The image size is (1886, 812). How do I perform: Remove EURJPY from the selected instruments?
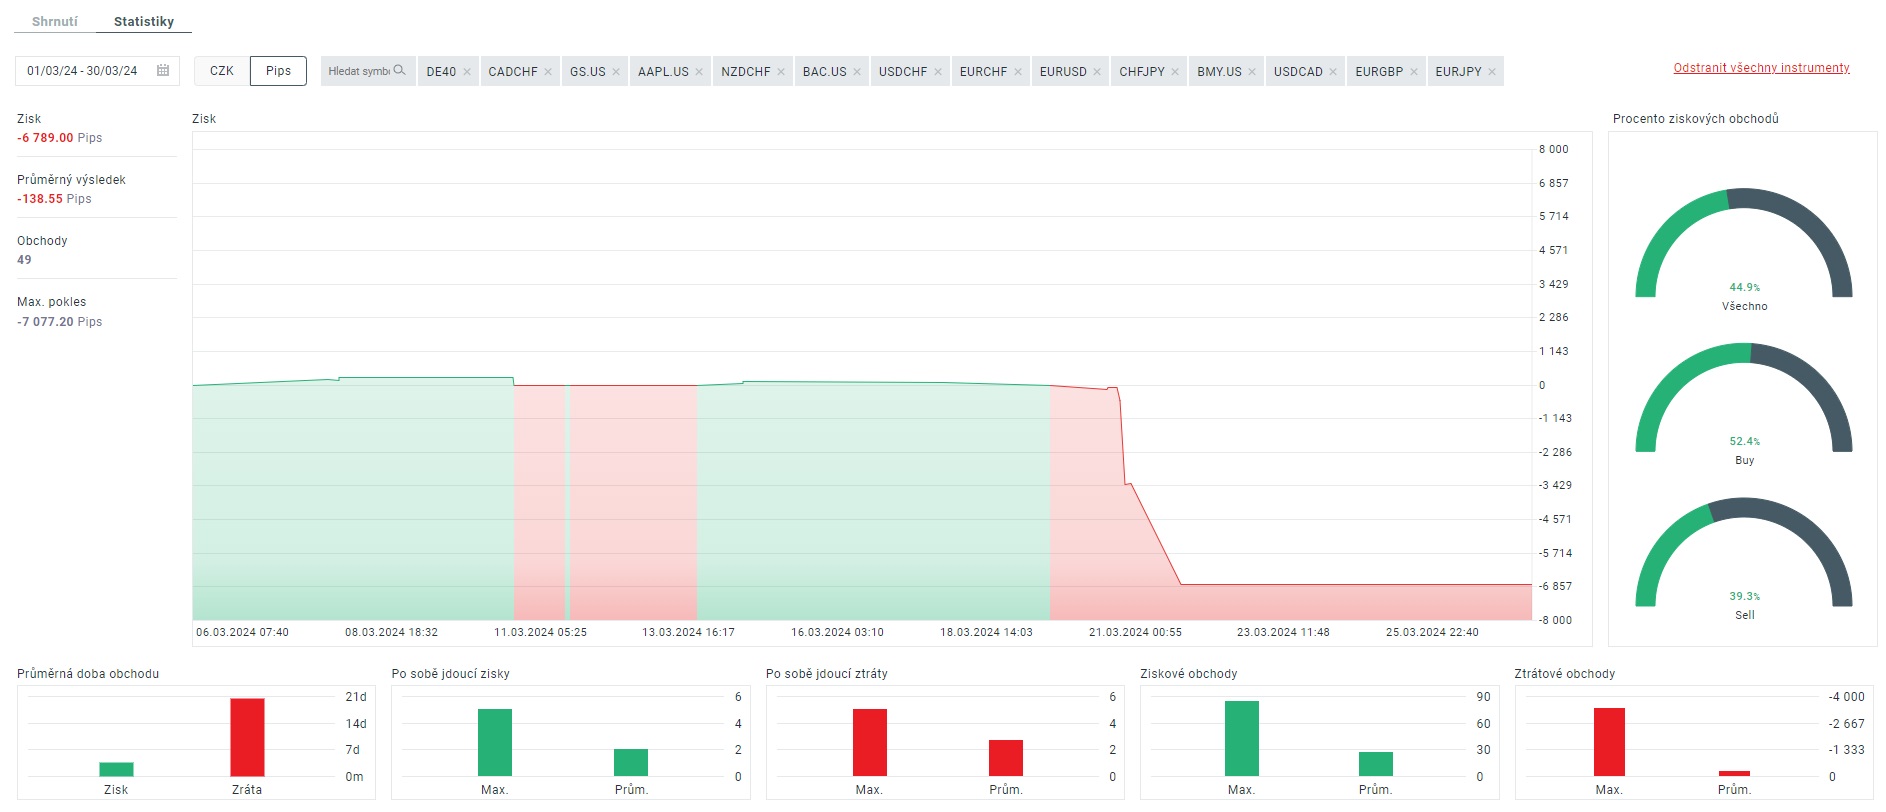[1492, 72]
